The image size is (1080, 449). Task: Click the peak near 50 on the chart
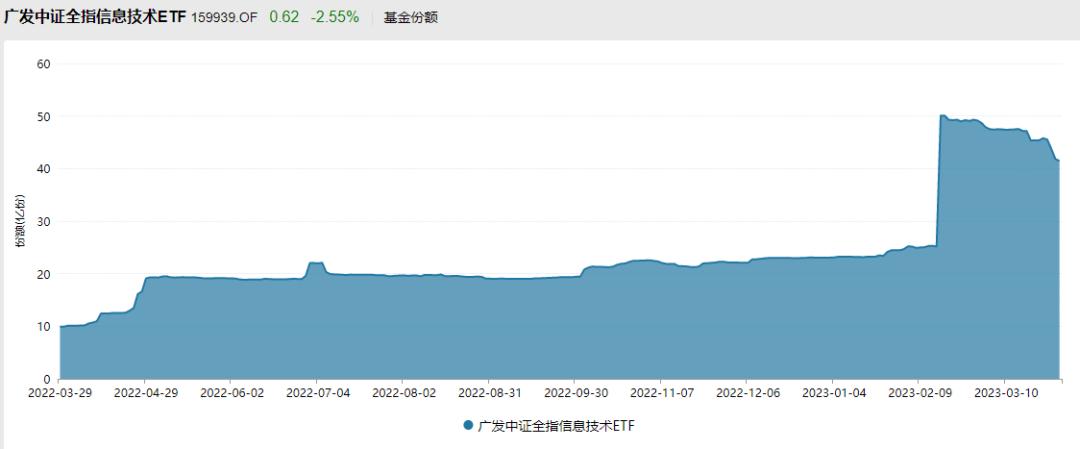[x=942, y=116]
